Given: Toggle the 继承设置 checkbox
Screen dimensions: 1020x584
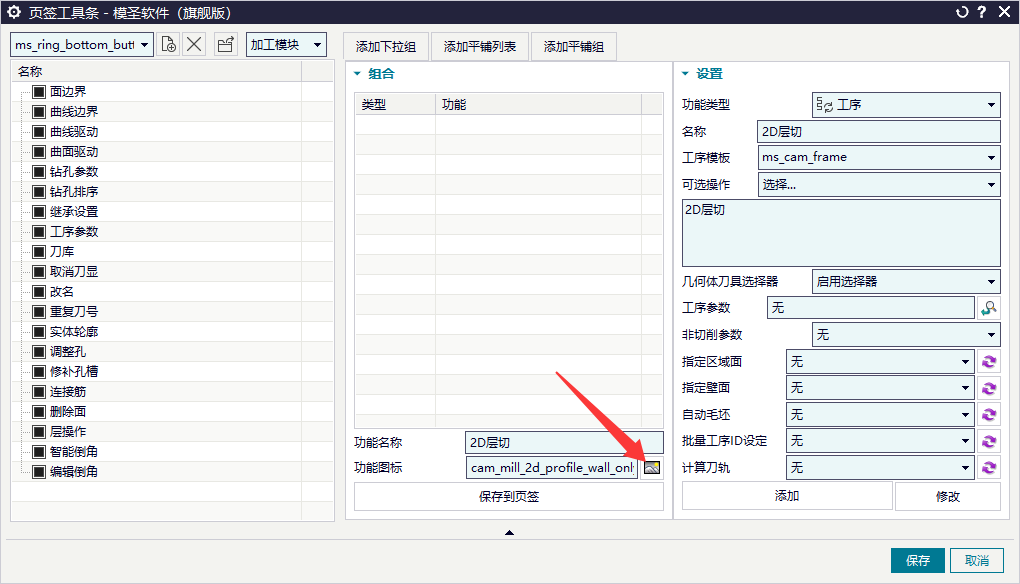Looking at the screenshot, I should click(x=39, y=212).
